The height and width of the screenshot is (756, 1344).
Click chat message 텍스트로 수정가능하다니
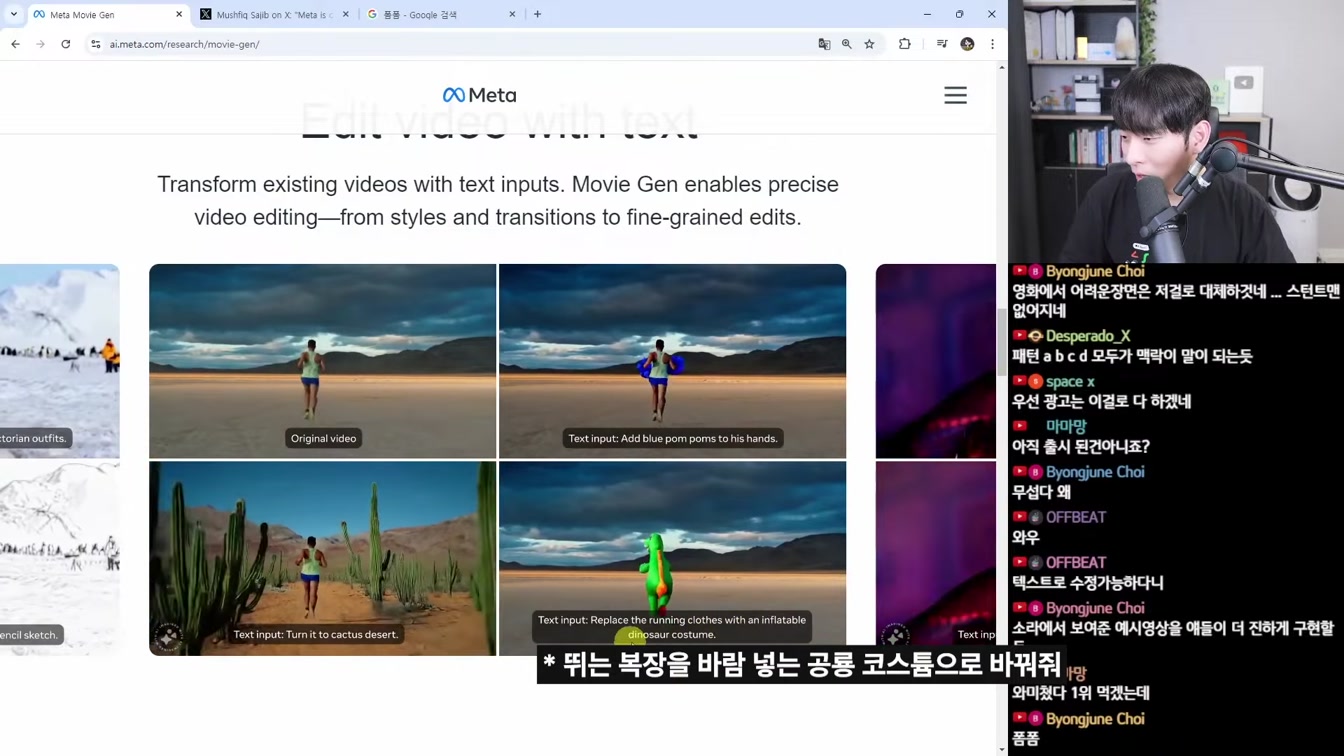point(1087,583)
